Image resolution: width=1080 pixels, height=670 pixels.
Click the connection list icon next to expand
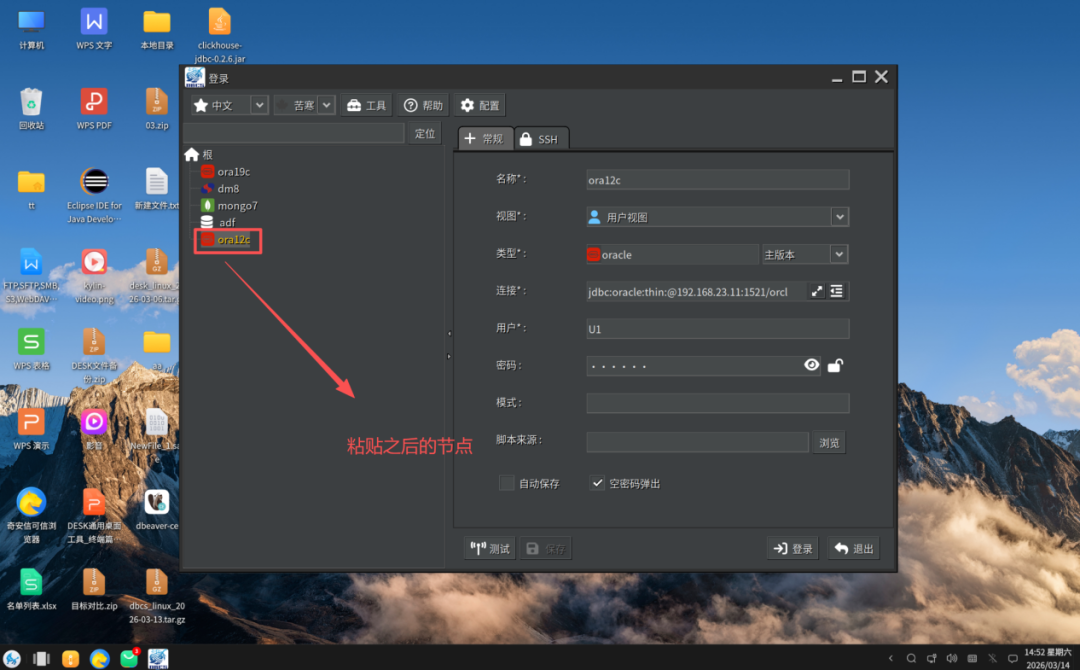(x=836, y=291)
